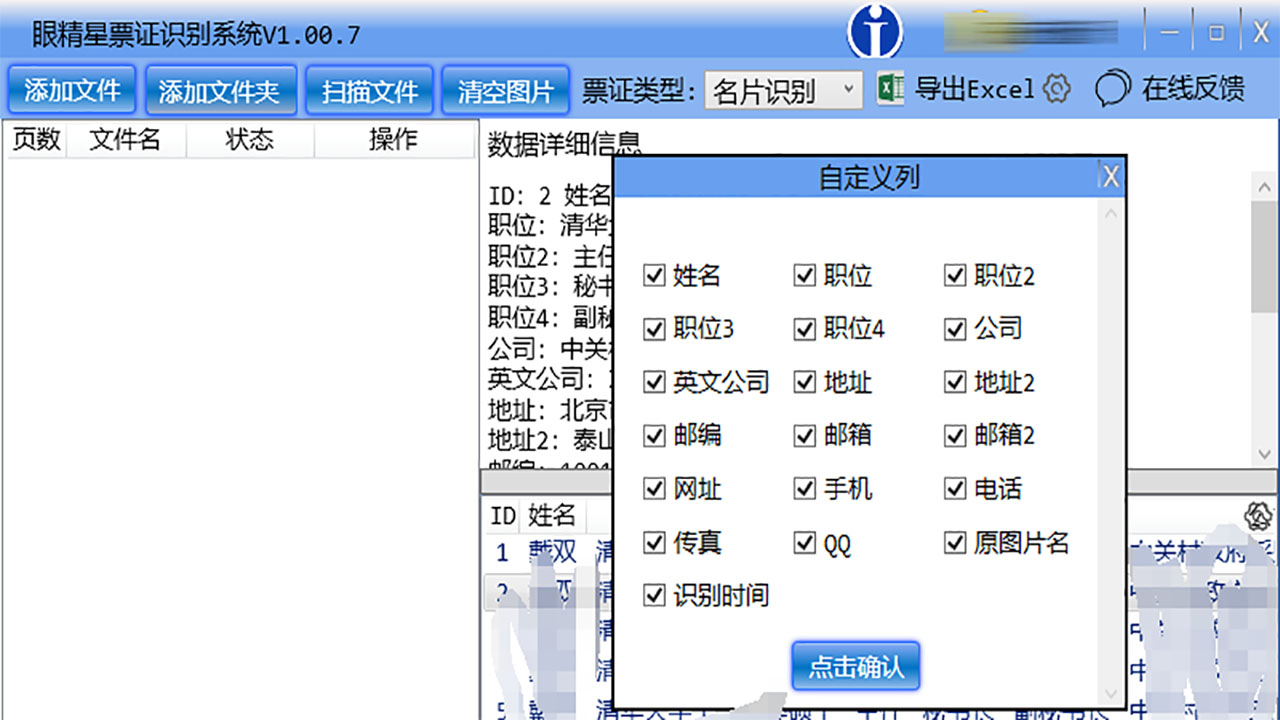
Task: Toggle the 职位3 checkbox
Action: pyautogui.click(x=654, y=328)
